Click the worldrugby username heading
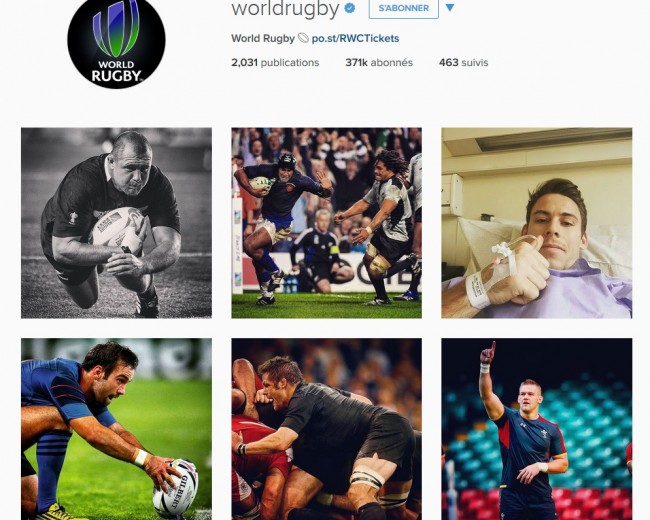Viewport: 650px width, 520px height. pos(285,9)
